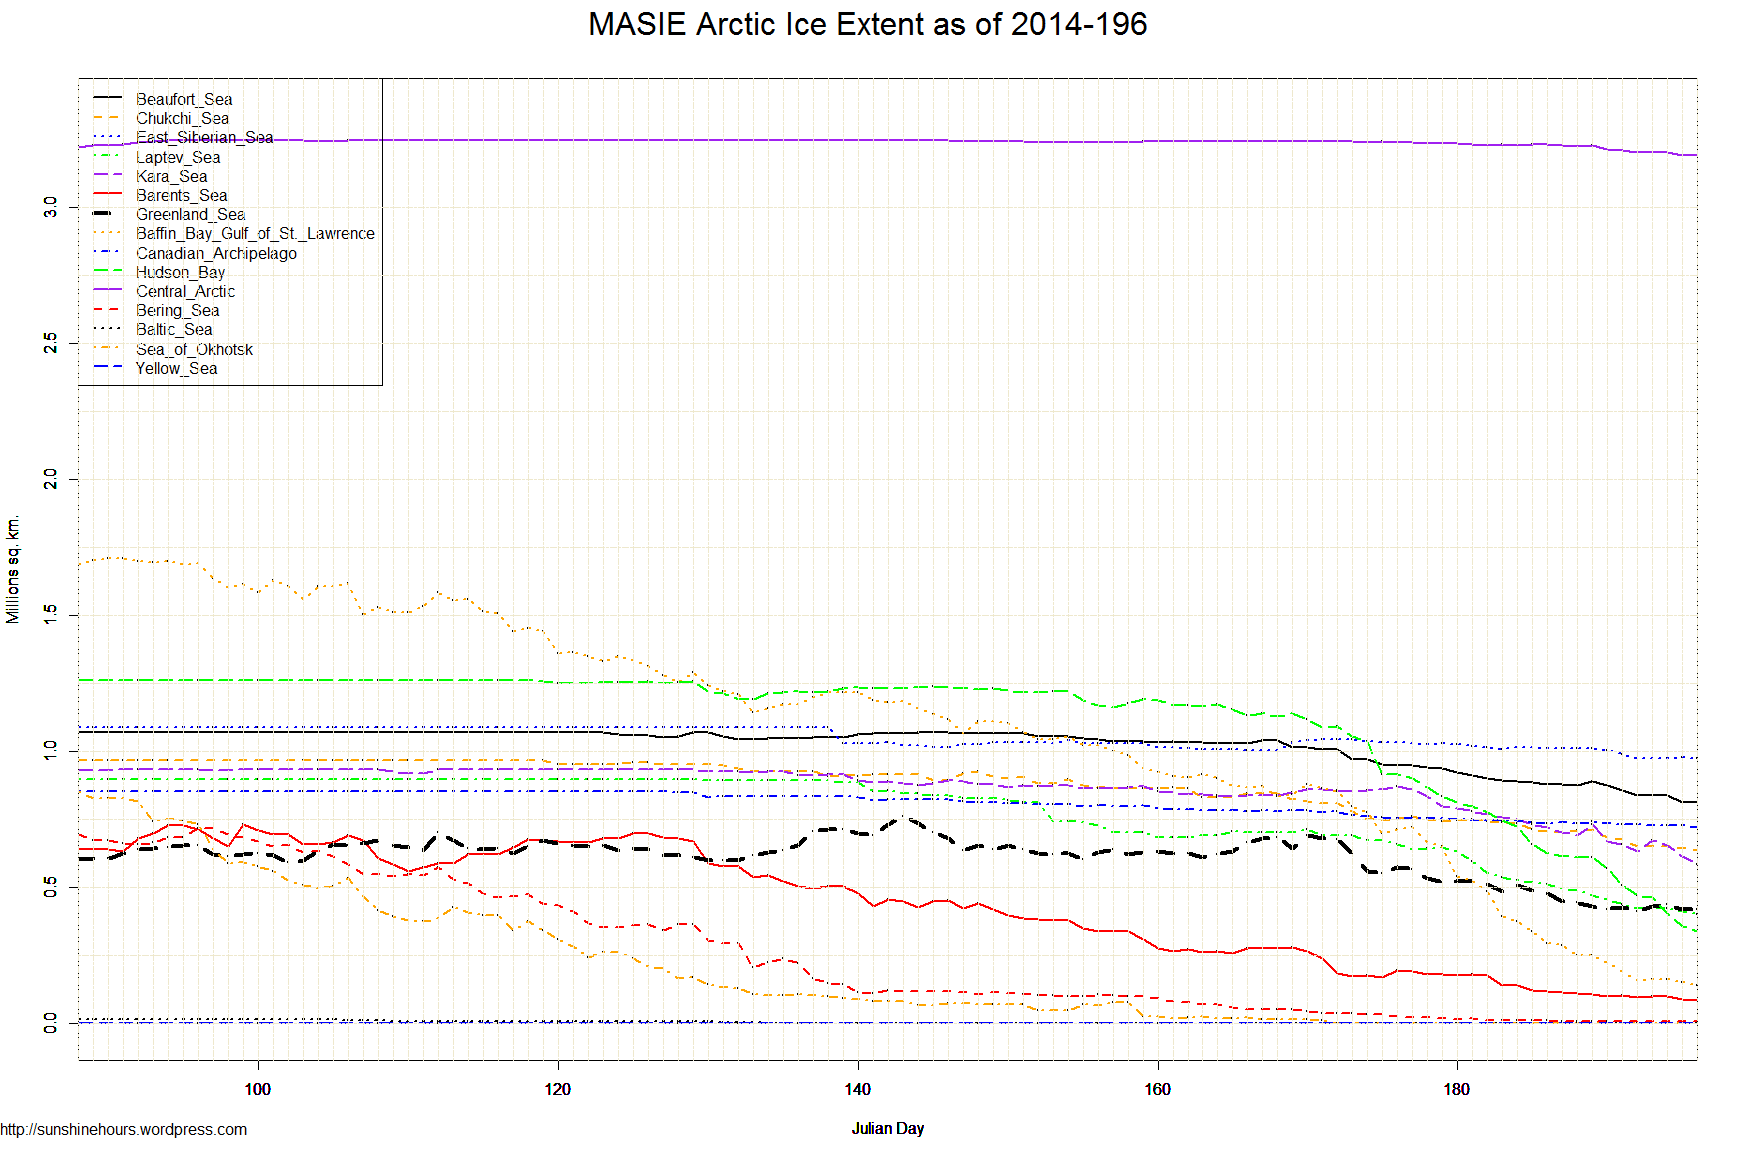Click the Julian Day axis label

[887, 1128]
